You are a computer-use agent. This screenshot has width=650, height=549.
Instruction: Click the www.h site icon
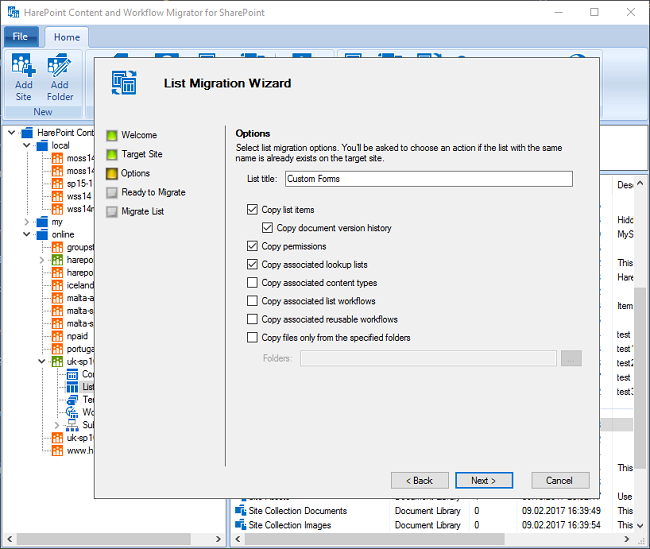[57, 451]
